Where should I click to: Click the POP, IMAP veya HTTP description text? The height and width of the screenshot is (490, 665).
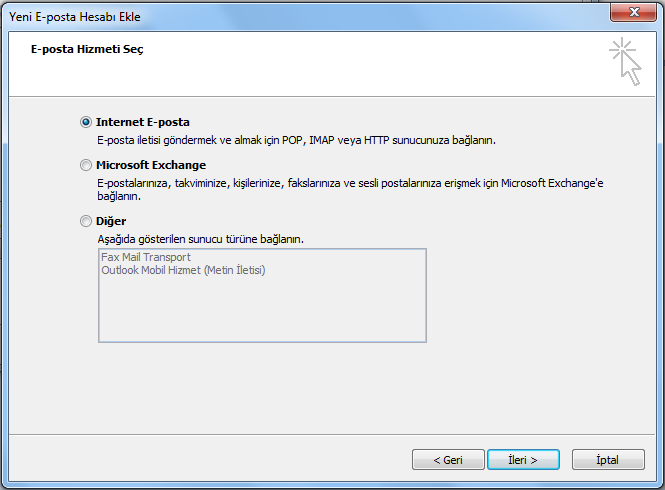pos(296,140)
